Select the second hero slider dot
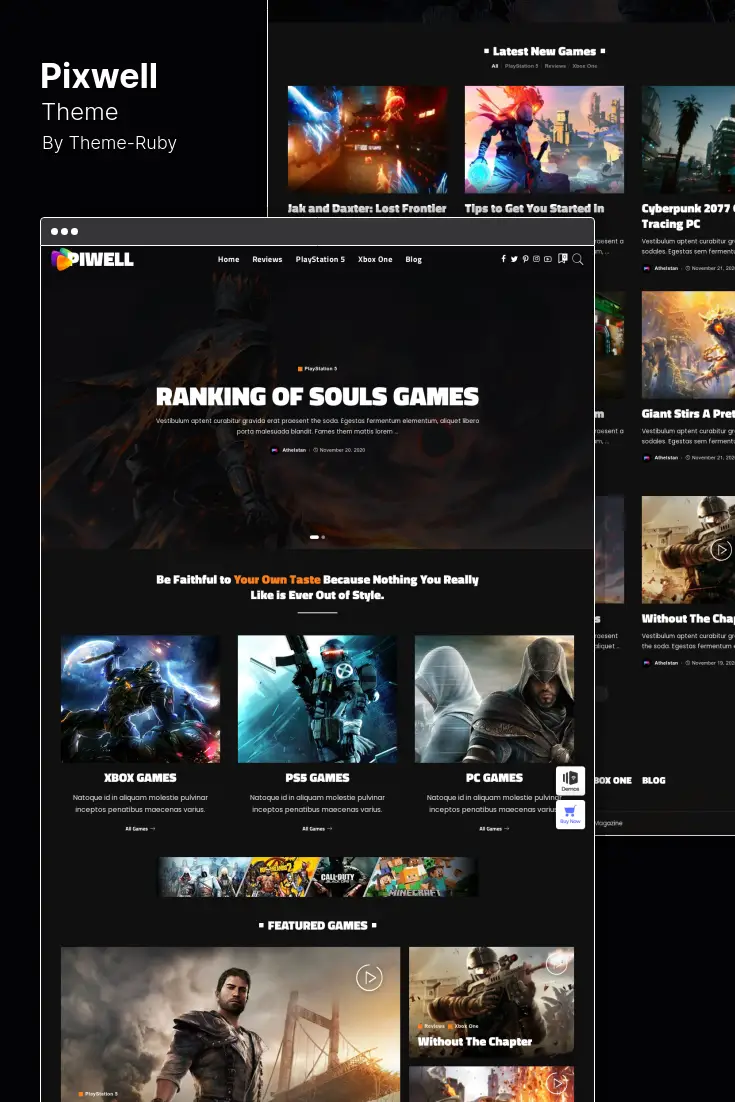735x1102 pixels. (323, 537)
